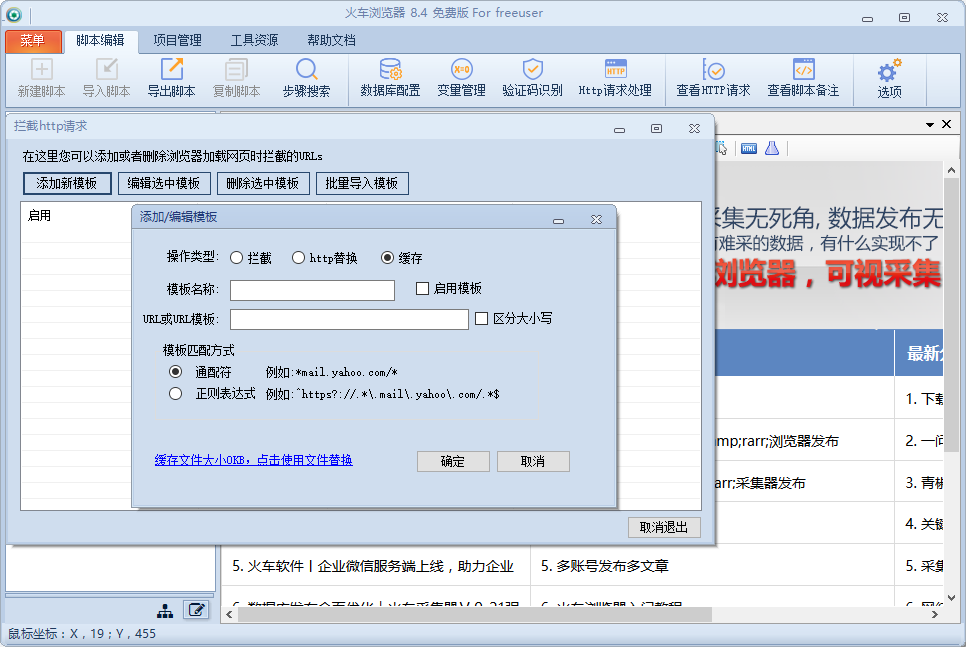
Task: Open 变量管理 variable manager
Action: [461, 78]
